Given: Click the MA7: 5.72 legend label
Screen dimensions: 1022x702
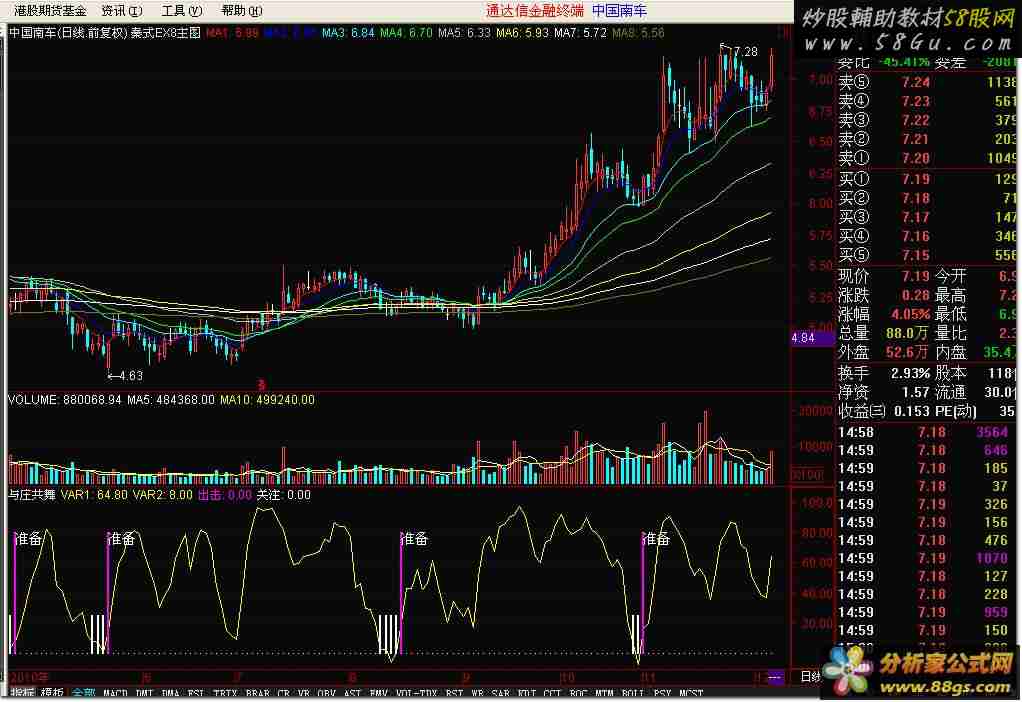Looking at the screenshot, I should [x=580, y=33].
